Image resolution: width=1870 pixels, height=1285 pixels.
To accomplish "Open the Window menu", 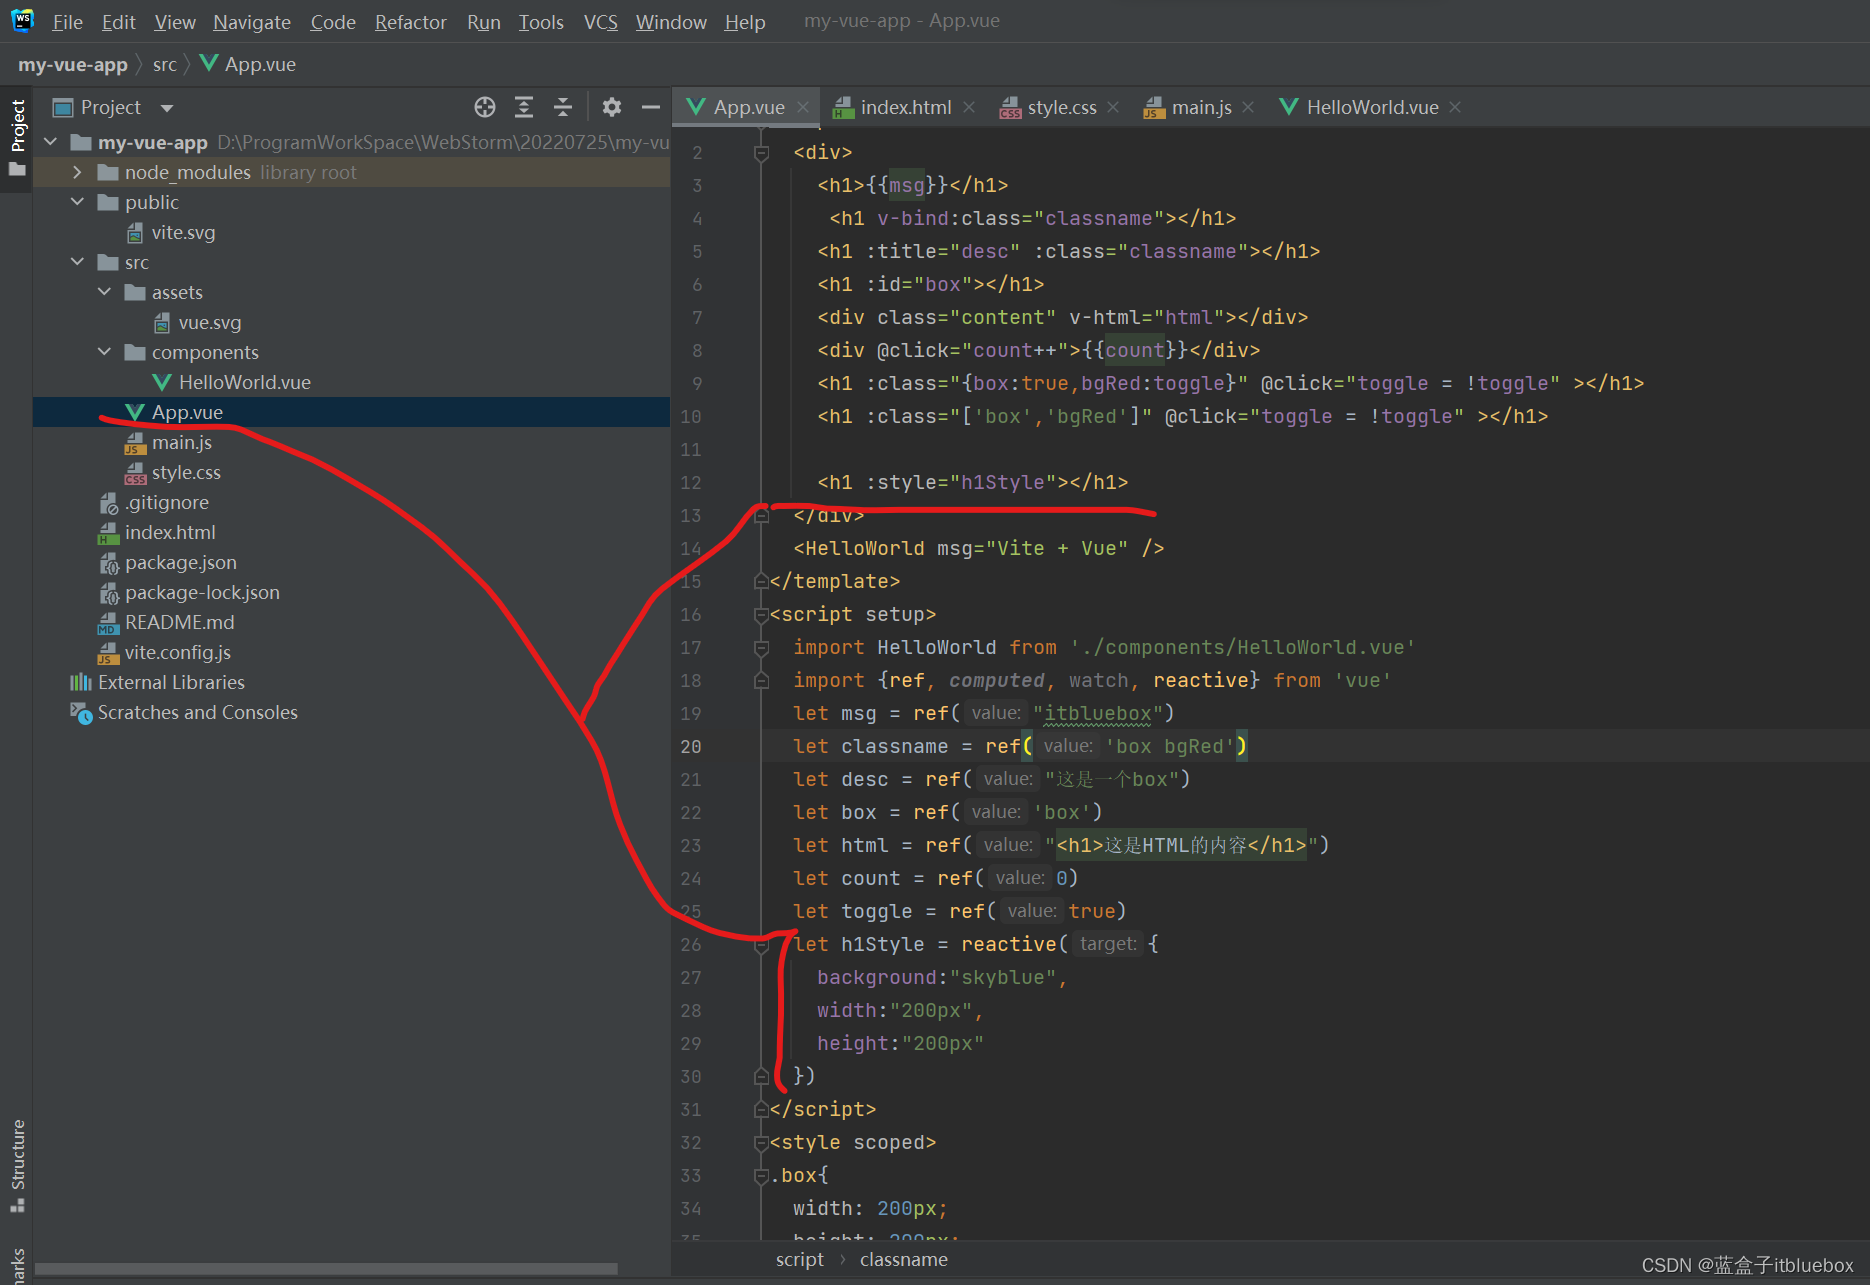I will coord(671,22).
